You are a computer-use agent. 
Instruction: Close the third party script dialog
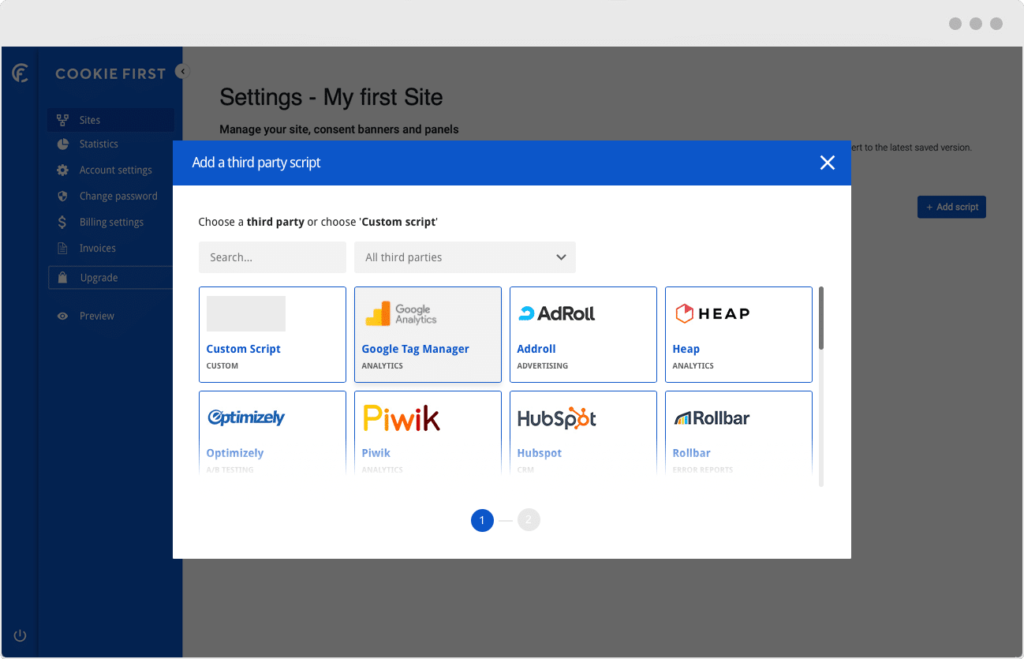click(x=827, y=163)
